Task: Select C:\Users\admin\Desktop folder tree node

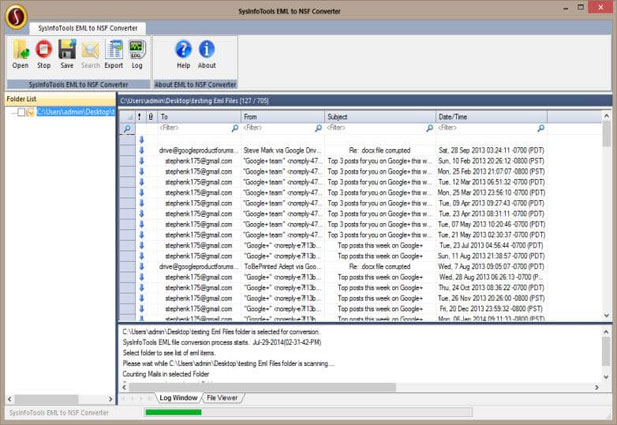Action: tap(76, 112)
